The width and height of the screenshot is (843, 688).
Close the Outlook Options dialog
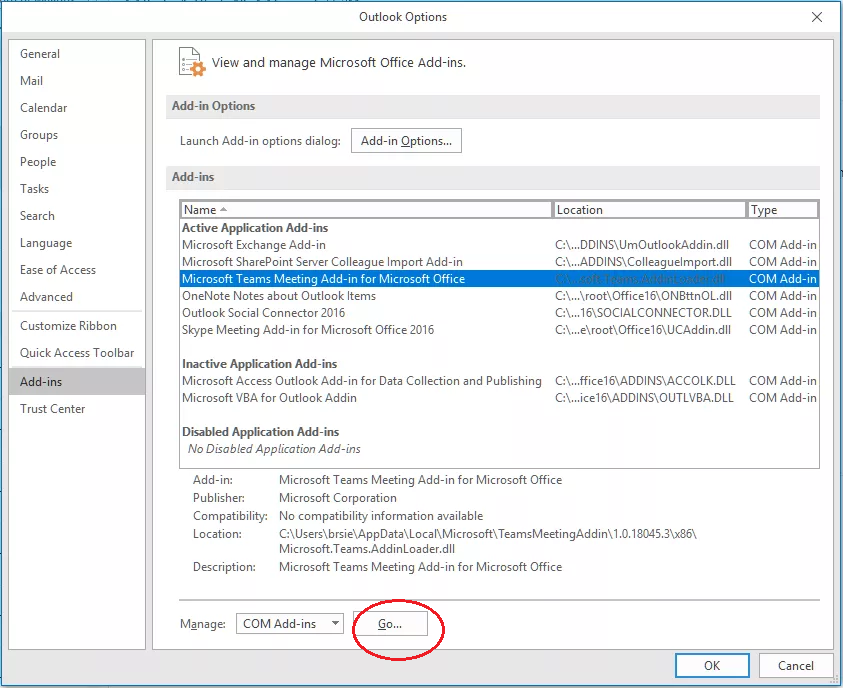click(x=817, y=17)
